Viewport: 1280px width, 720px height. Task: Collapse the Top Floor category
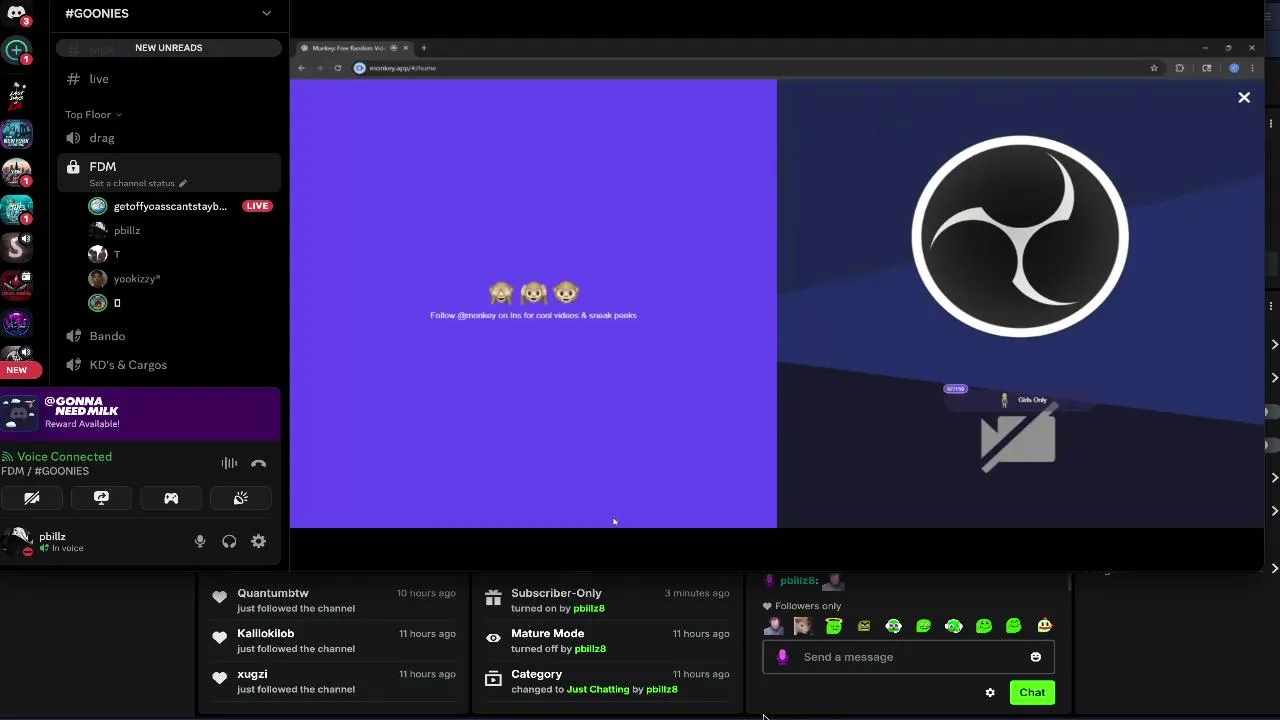click(x=93, y=115)
